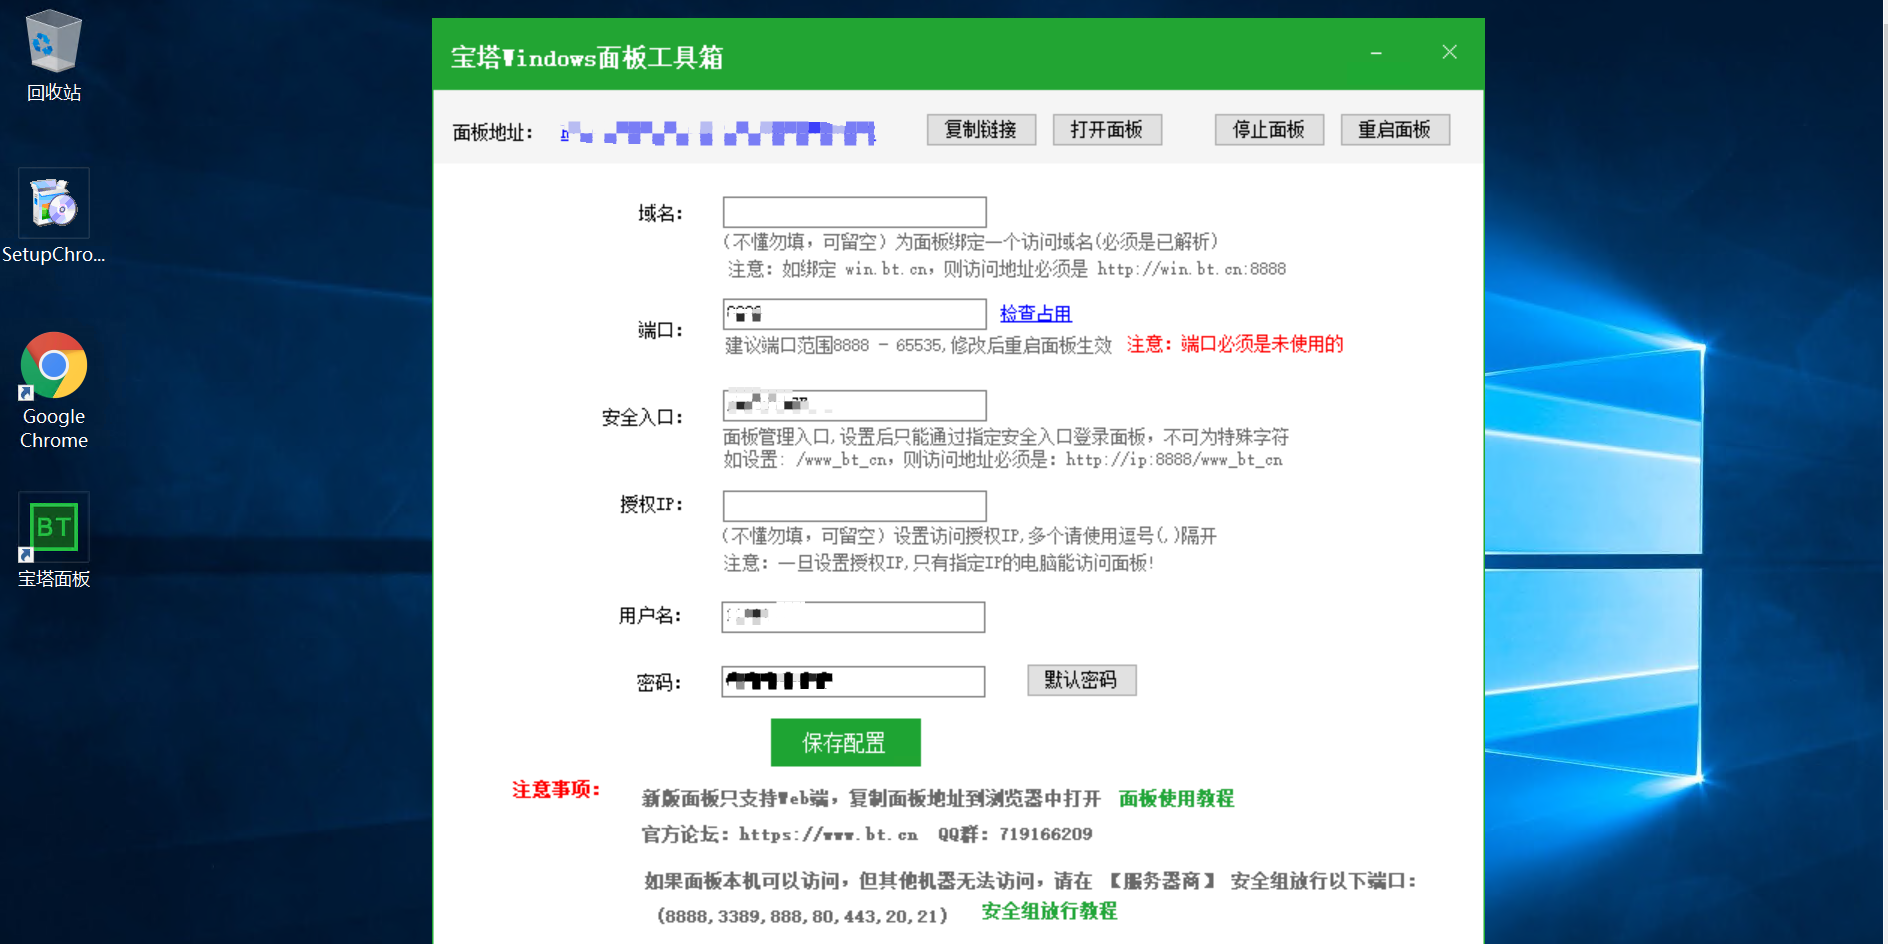Save settings with 保存配置 button
Image resolution: width=1888 pixels, height=944 pixels.
(x=846, y=743)
